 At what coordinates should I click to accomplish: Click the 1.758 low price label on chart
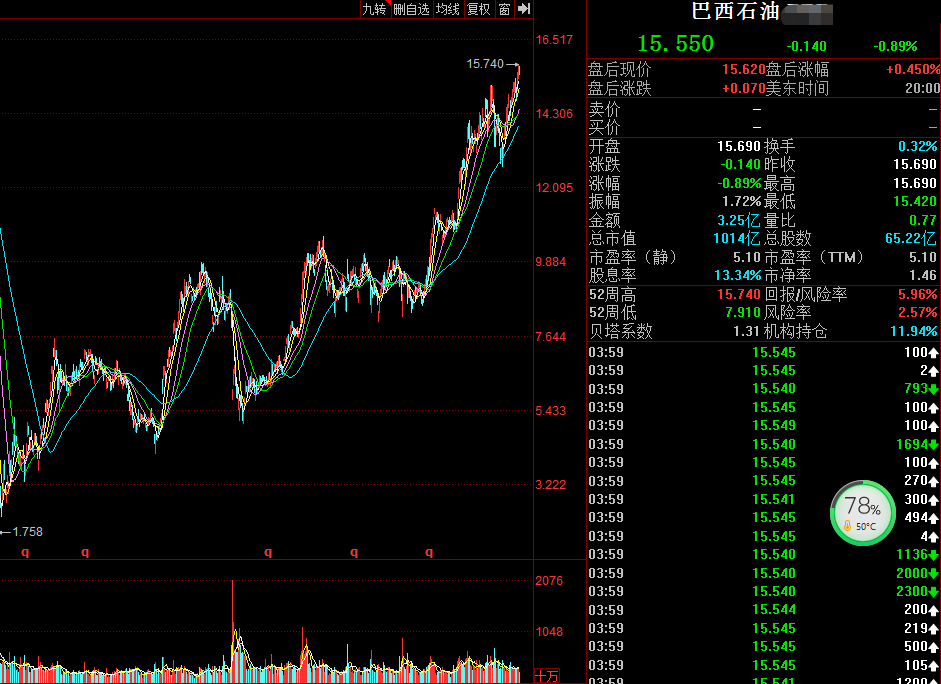27,532
